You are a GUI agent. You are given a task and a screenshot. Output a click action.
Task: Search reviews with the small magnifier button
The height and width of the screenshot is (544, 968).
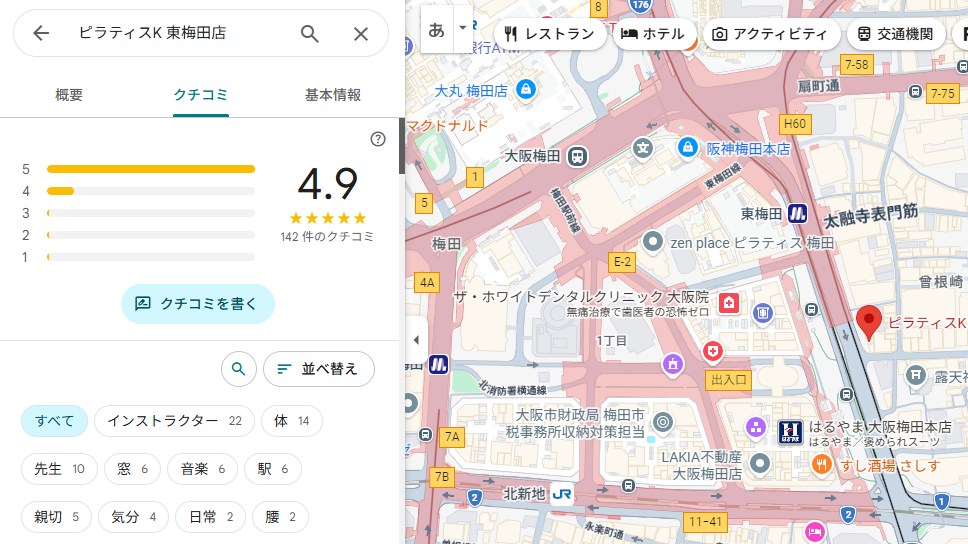238,369
